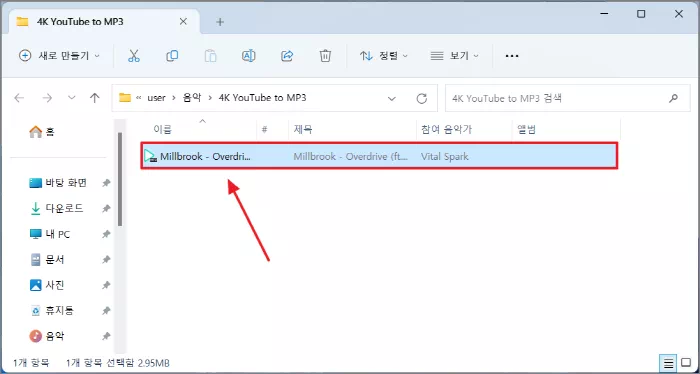
Task: Click 음악 in the address path
Action: (x=192, y=98)
